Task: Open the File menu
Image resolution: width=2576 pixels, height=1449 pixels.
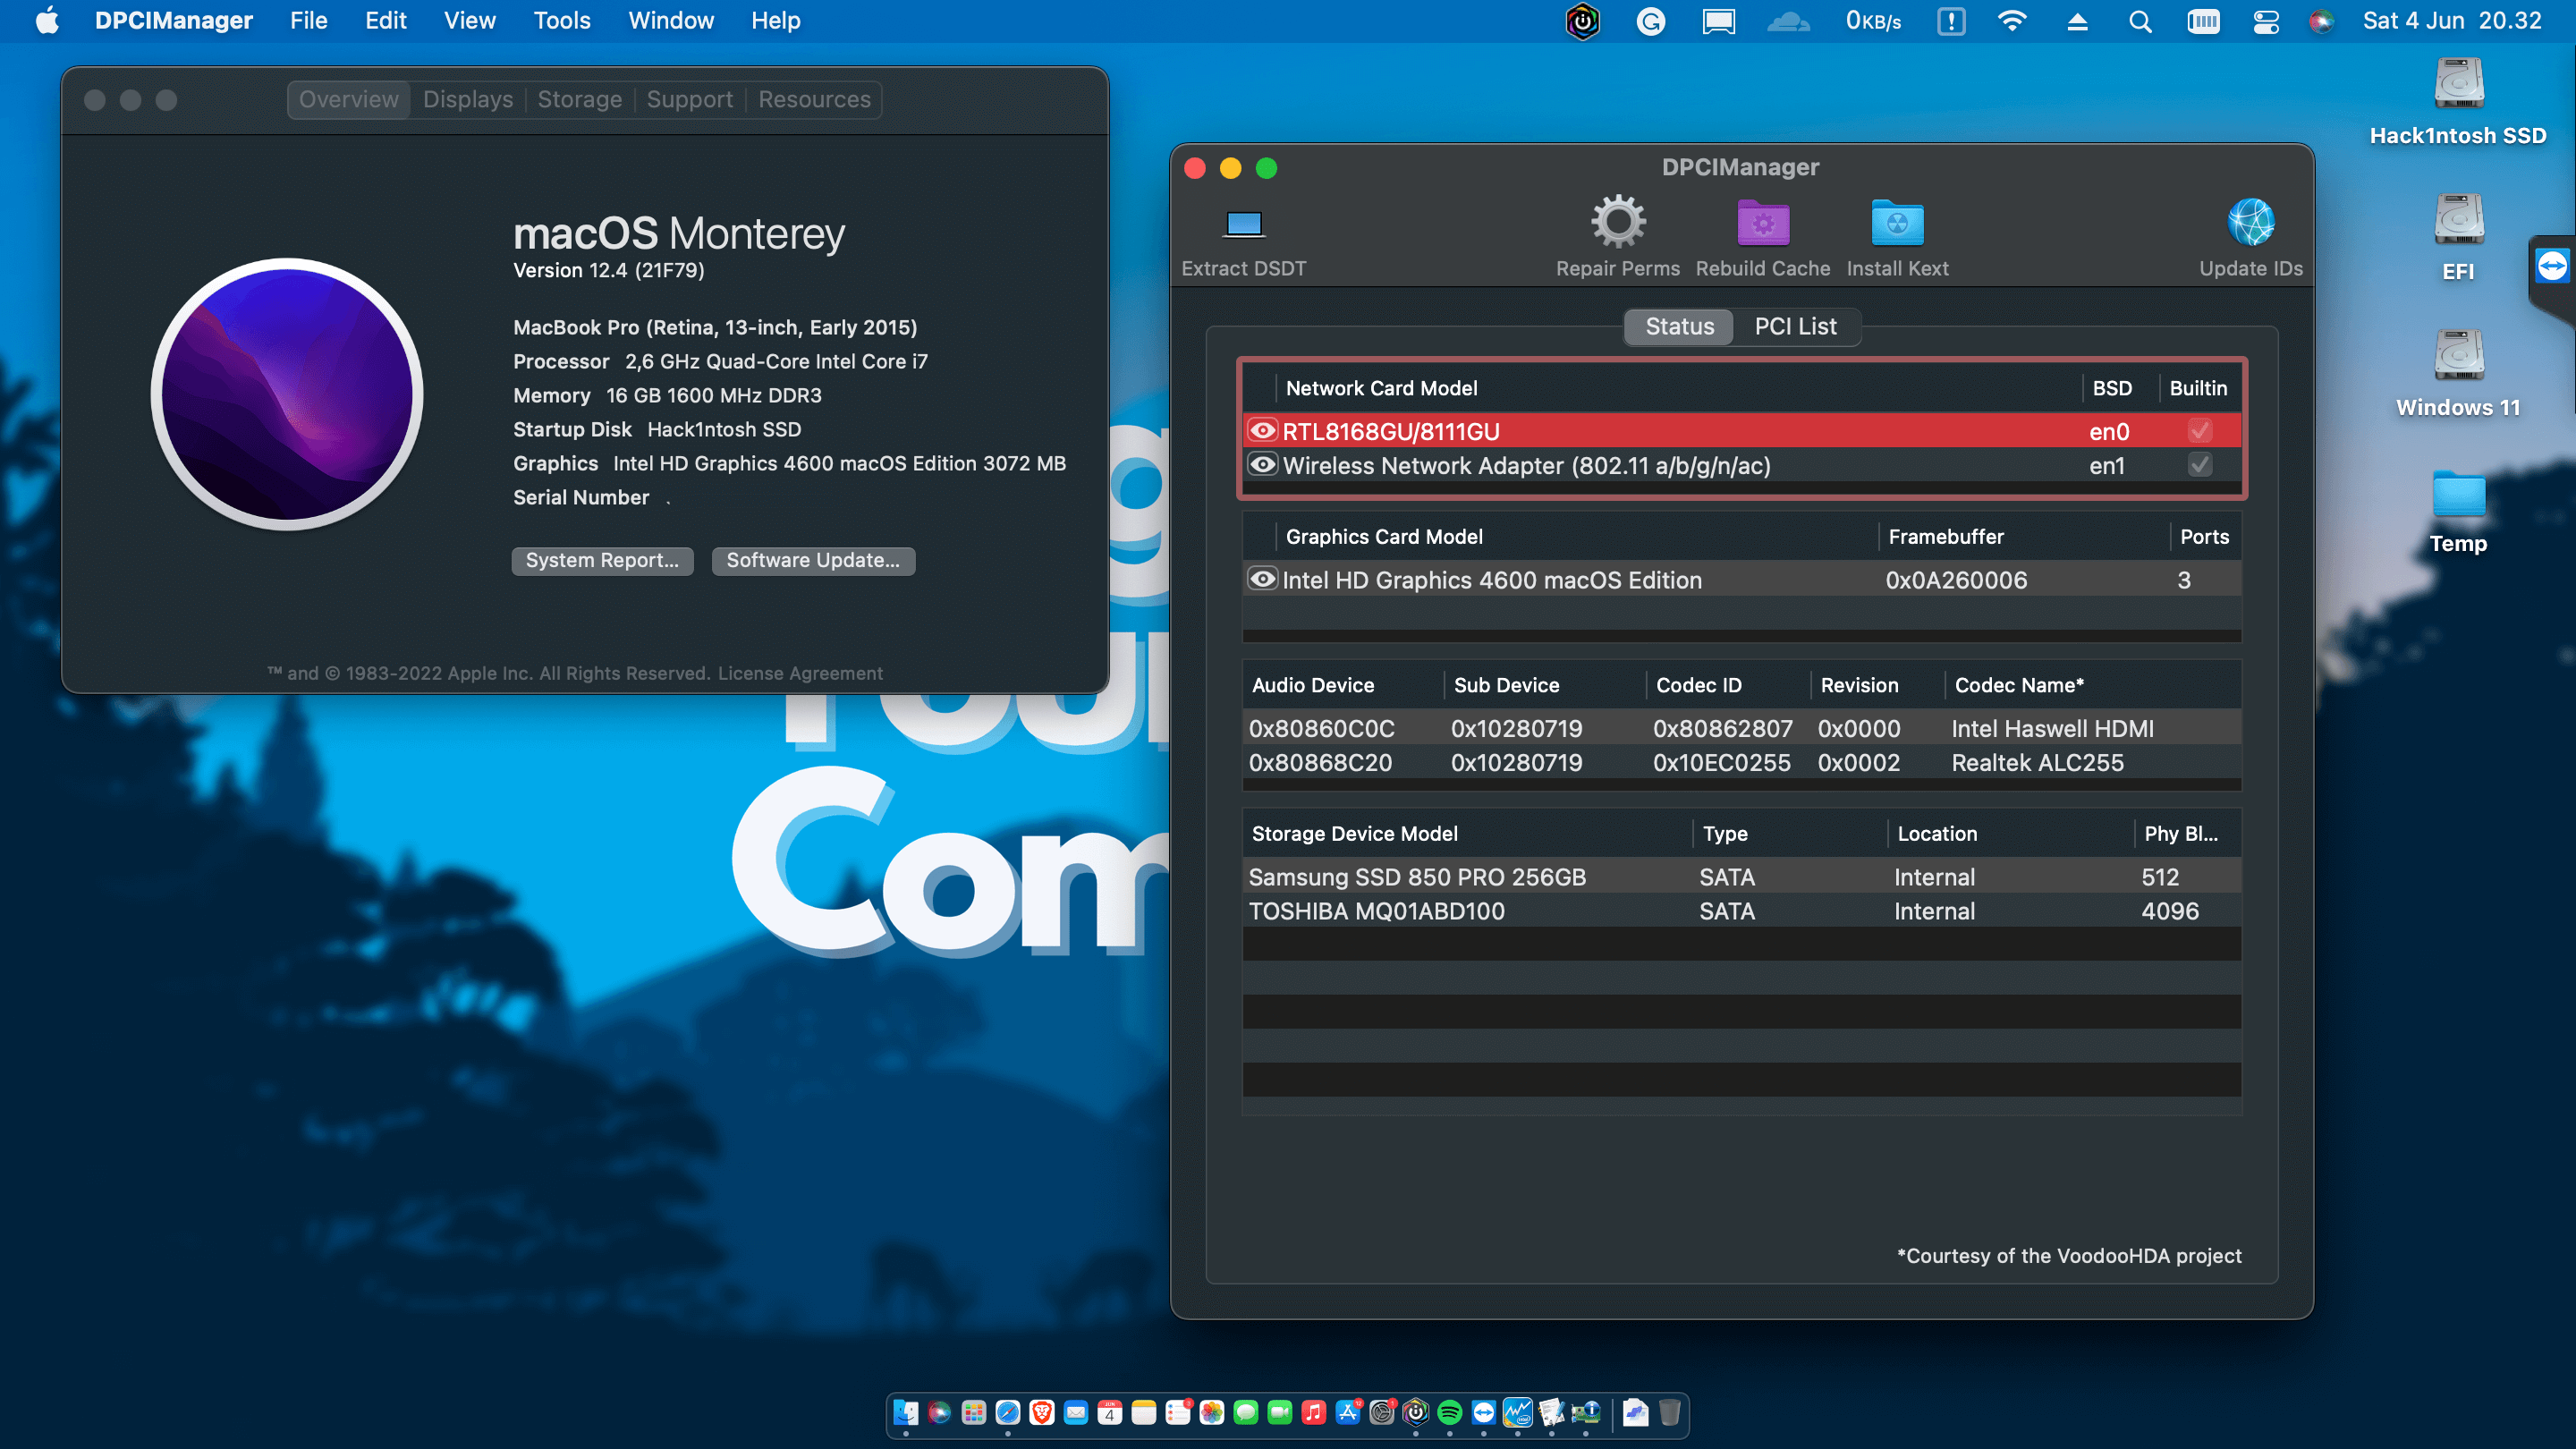Action: coord(308,21)
